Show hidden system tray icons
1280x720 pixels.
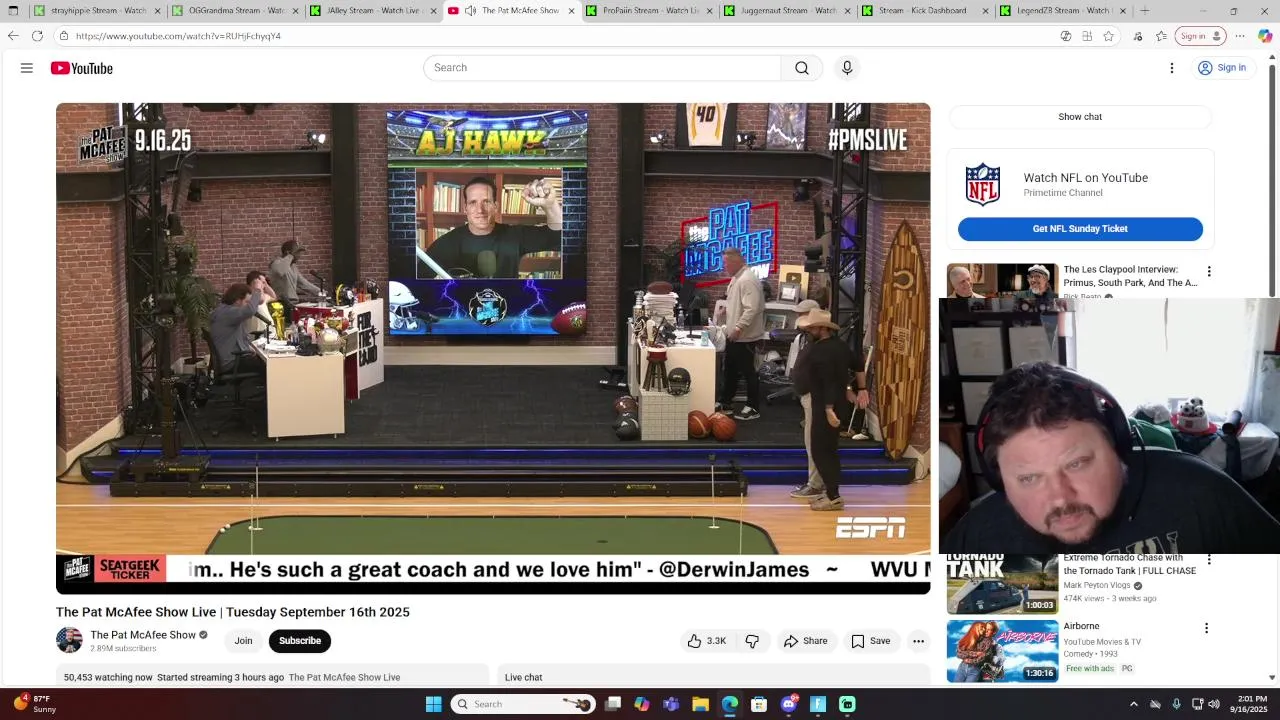pyautogui.click(x=1133, y=704)
